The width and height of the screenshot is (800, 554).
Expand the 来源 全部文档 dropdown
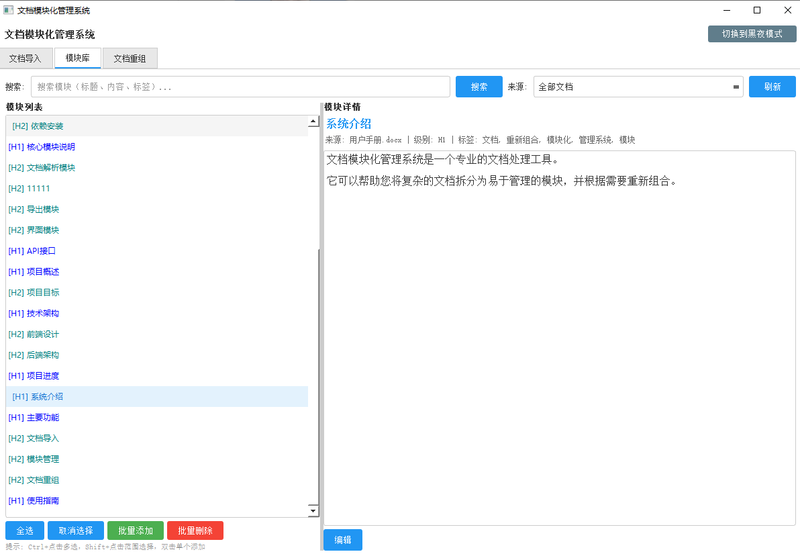[638, 87]
